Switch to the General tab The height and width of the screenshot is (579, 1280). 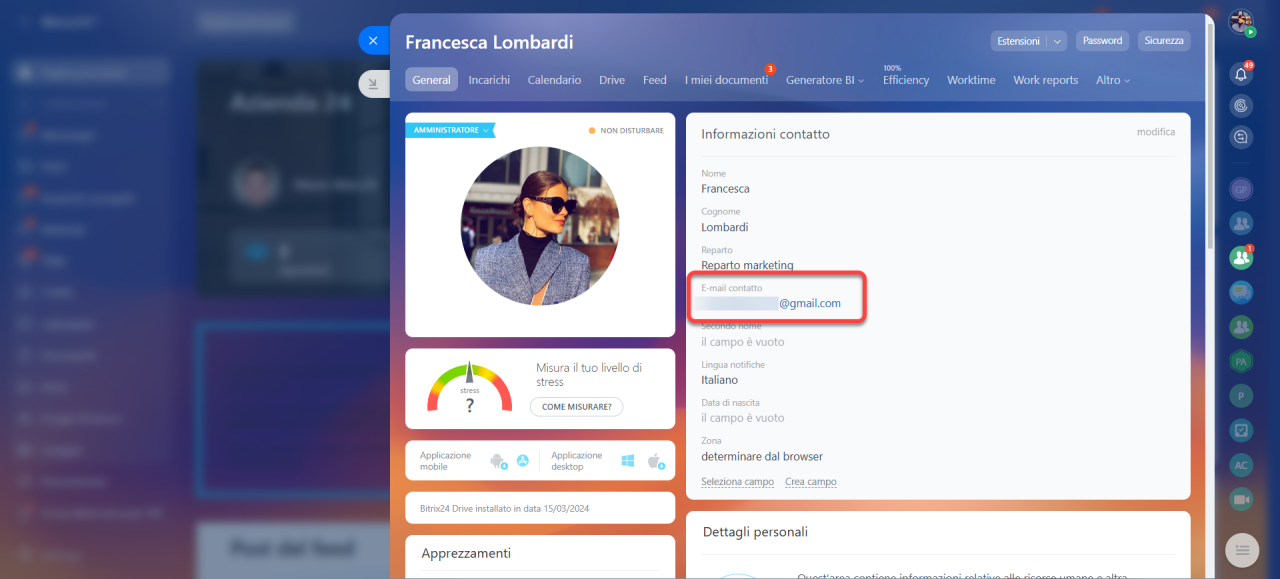click(432, 80)
